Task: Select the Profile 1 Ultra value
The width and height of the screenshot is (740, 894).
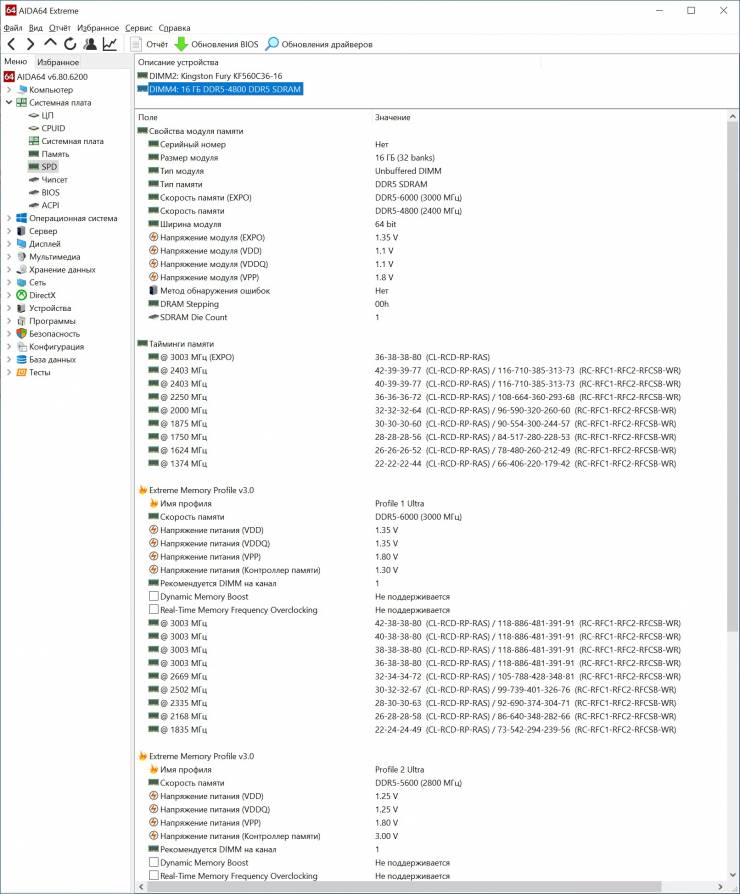Action: tap(399, 503)
